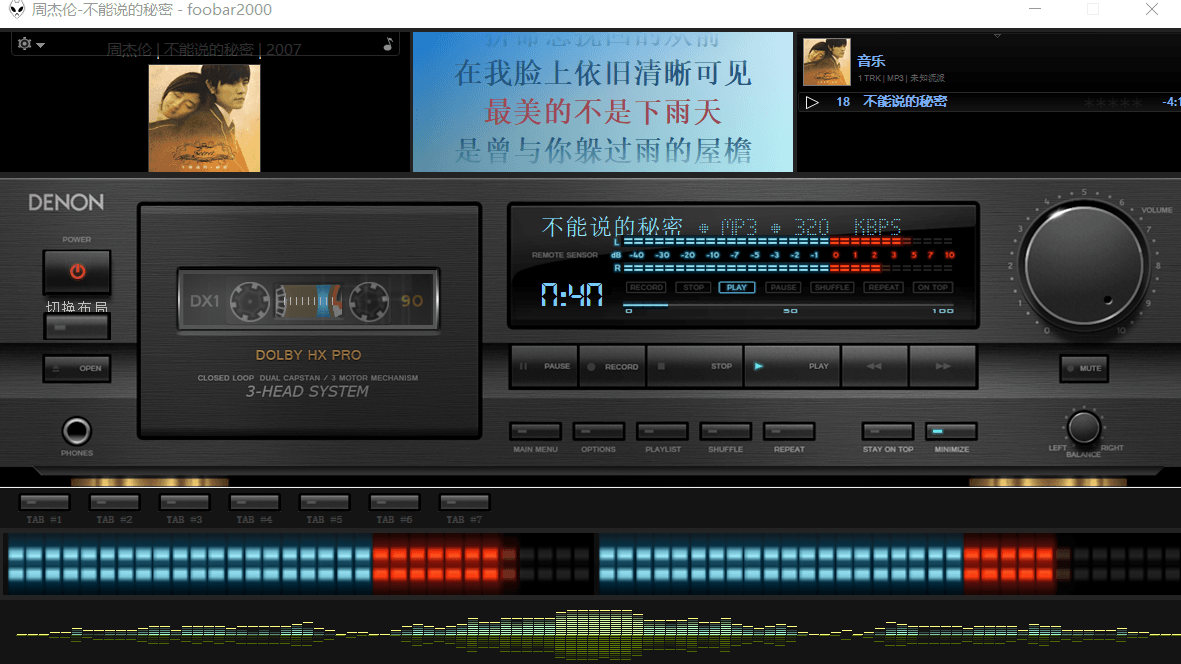Switch to TAB #3

(x=185, y=503)
